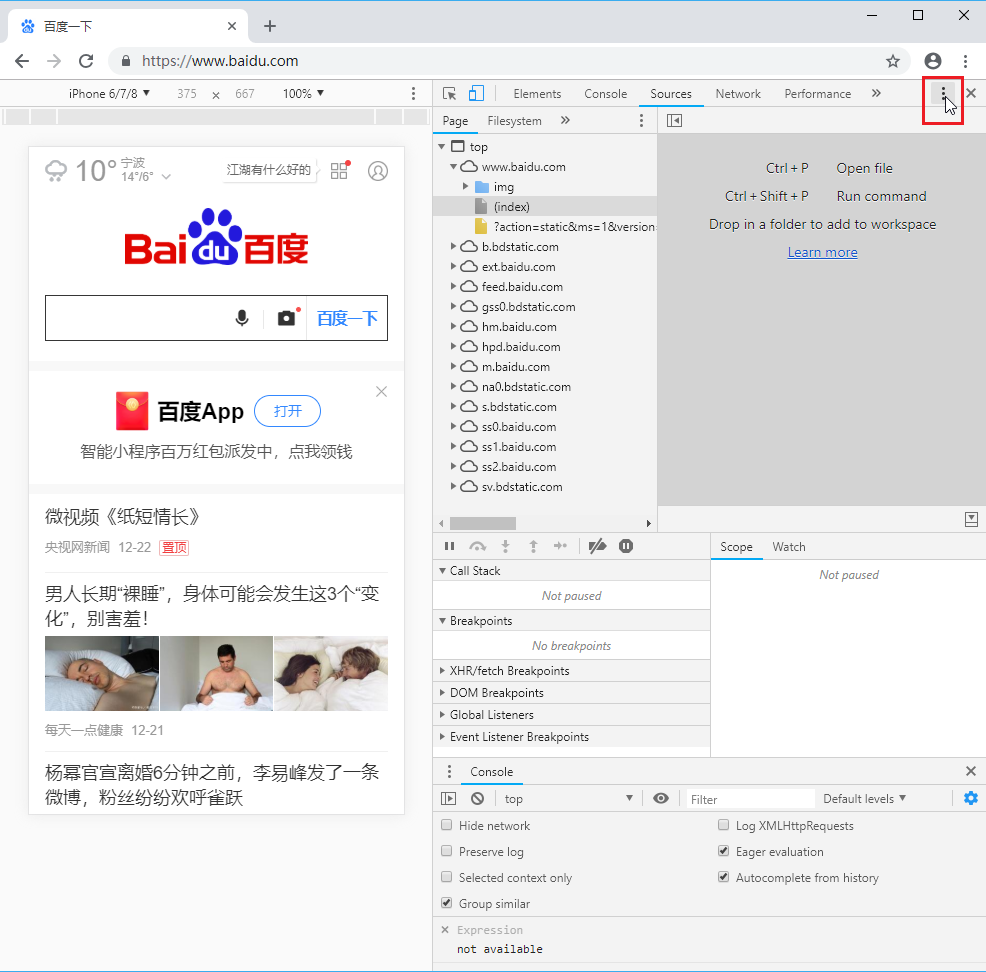The image size is (986, 972).
Task: Open the Baidu user account icon
Action: point(378,171)
